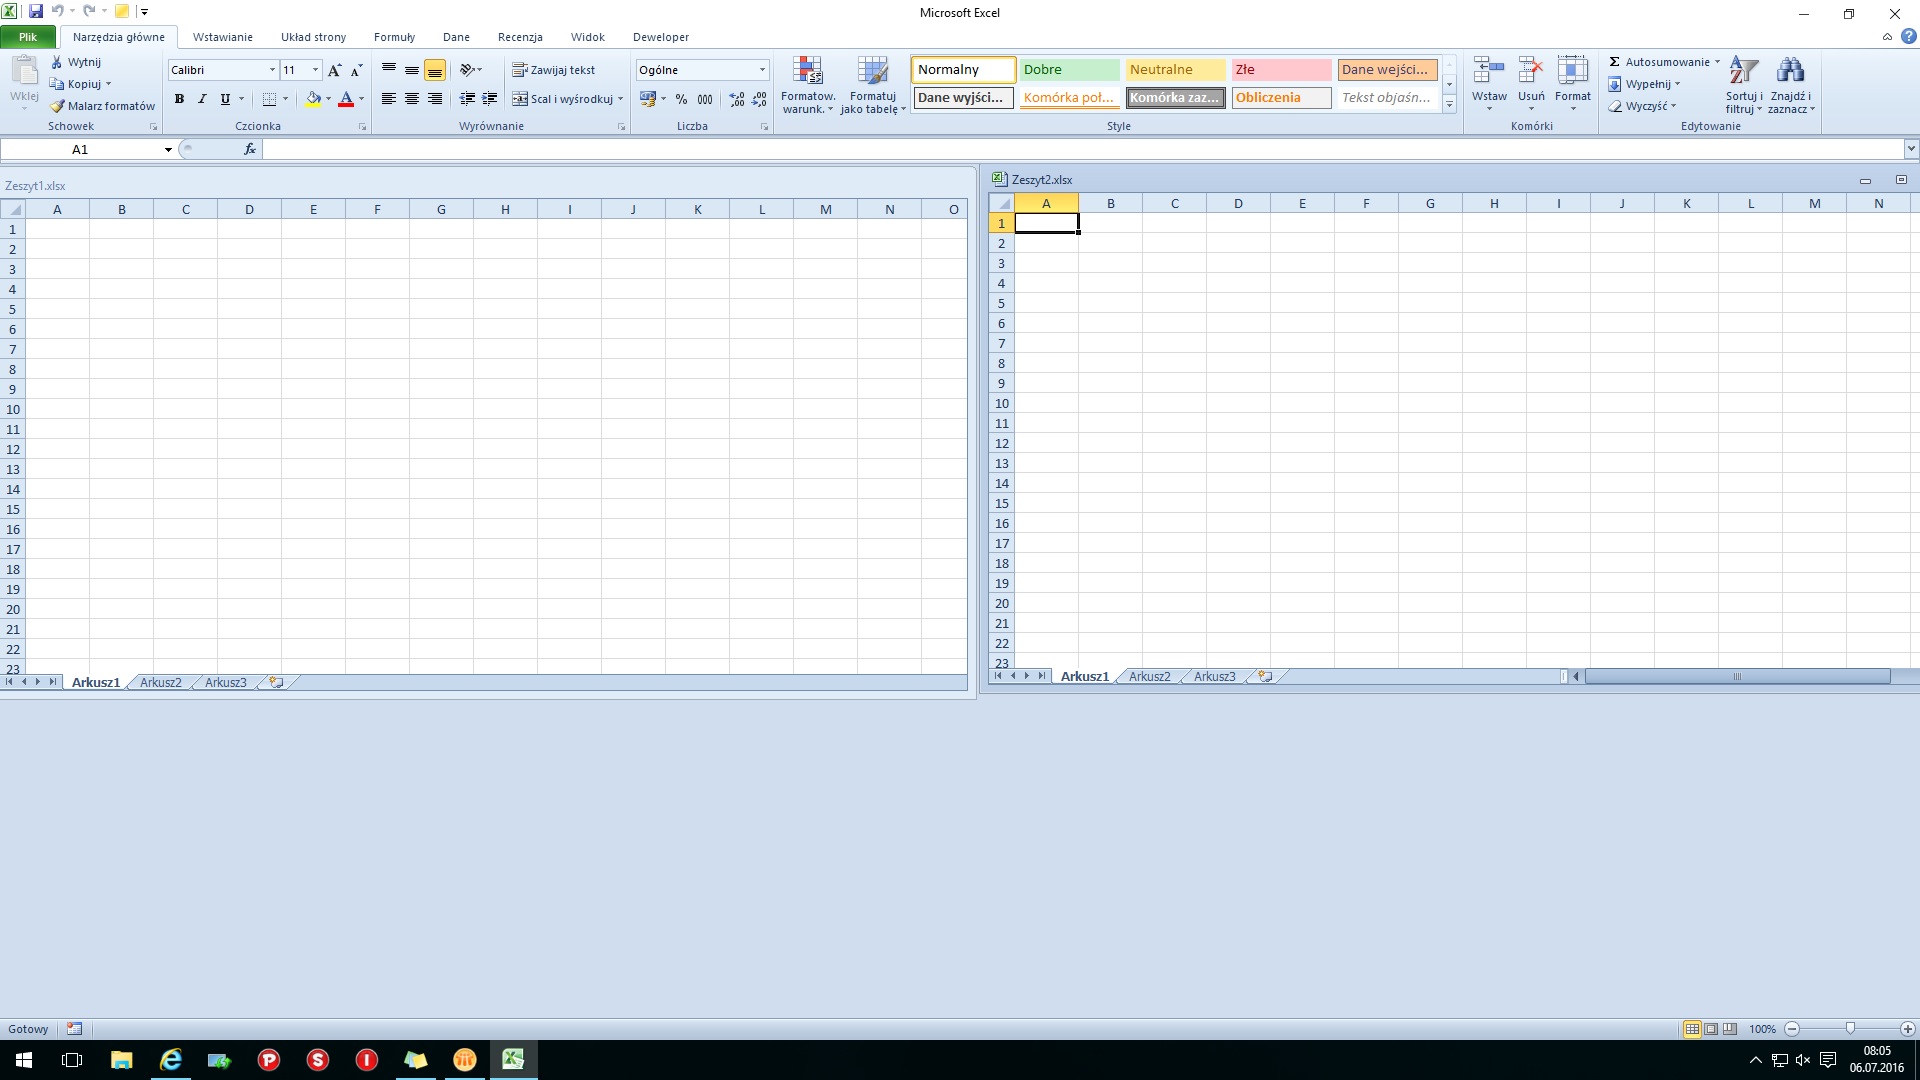Click the Cut (Wytnij) scissors icon

(57, 62)
